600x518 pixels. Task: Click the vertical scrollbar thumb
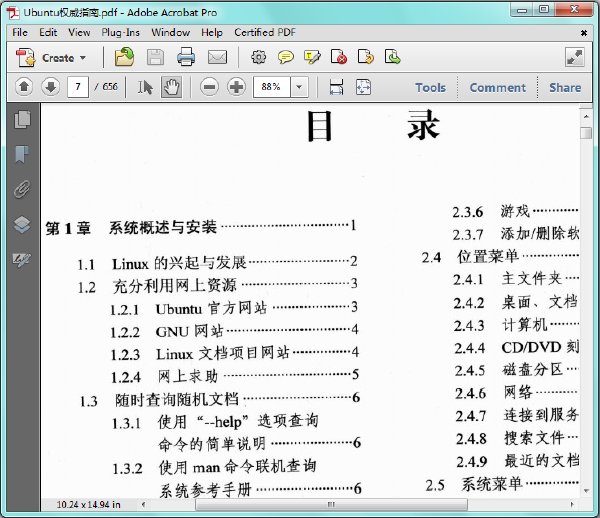[x=586, y=133]
